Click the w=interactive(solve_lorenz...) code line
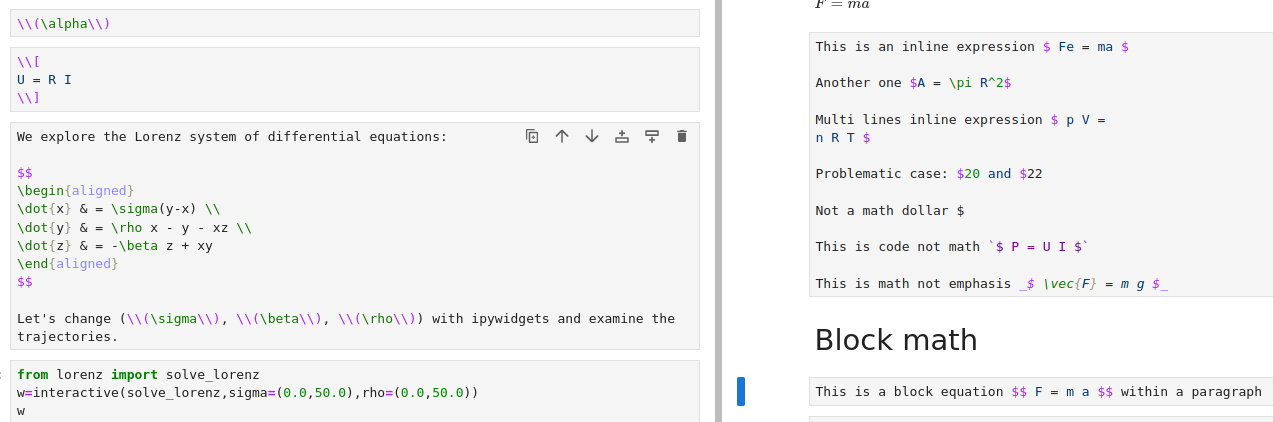Screen dimensions: 1273x422 248,393
